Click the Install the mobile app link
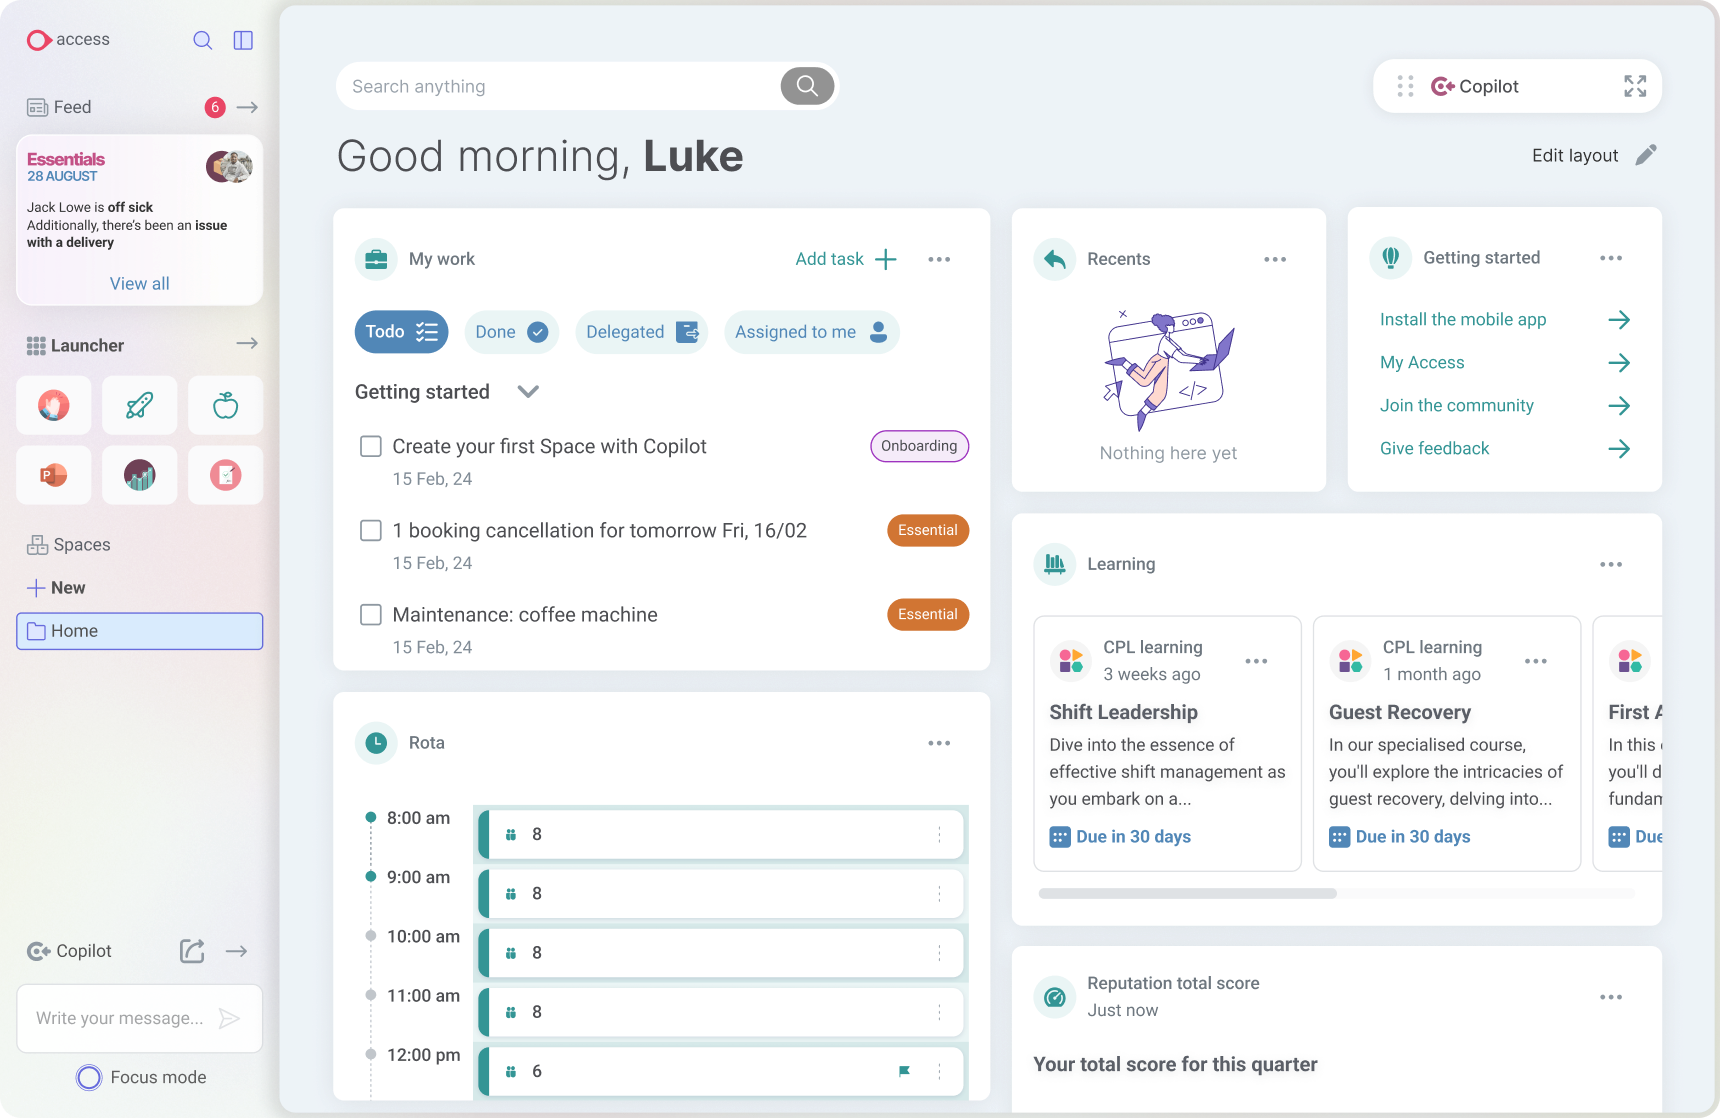1720x1118 pixels. [x=1463, y=319]
